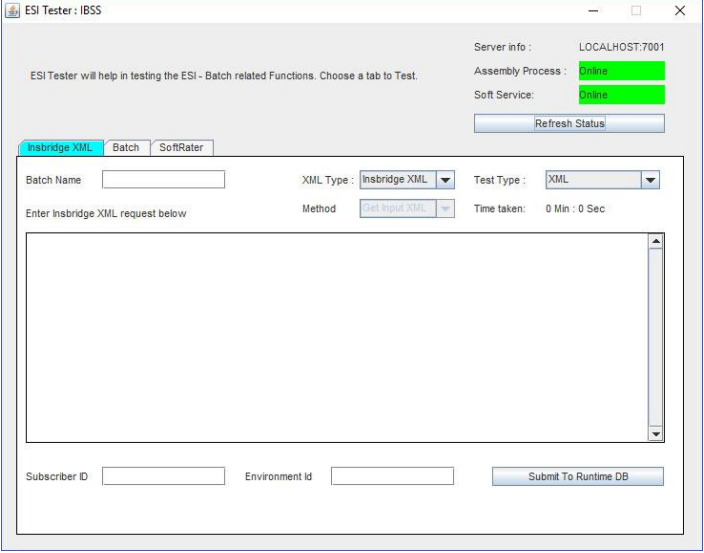Open the Batch tab
This screenshot has height=553, width=704.
pyautogui.click(x=126, y=148)
